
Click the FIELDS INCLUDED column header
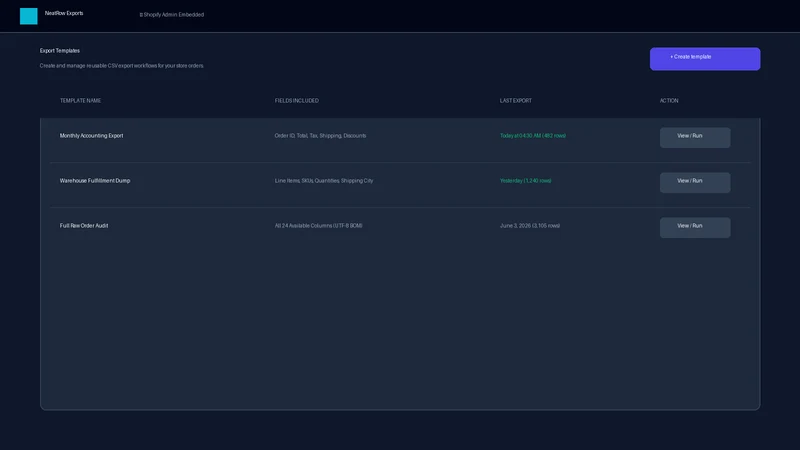296,101
